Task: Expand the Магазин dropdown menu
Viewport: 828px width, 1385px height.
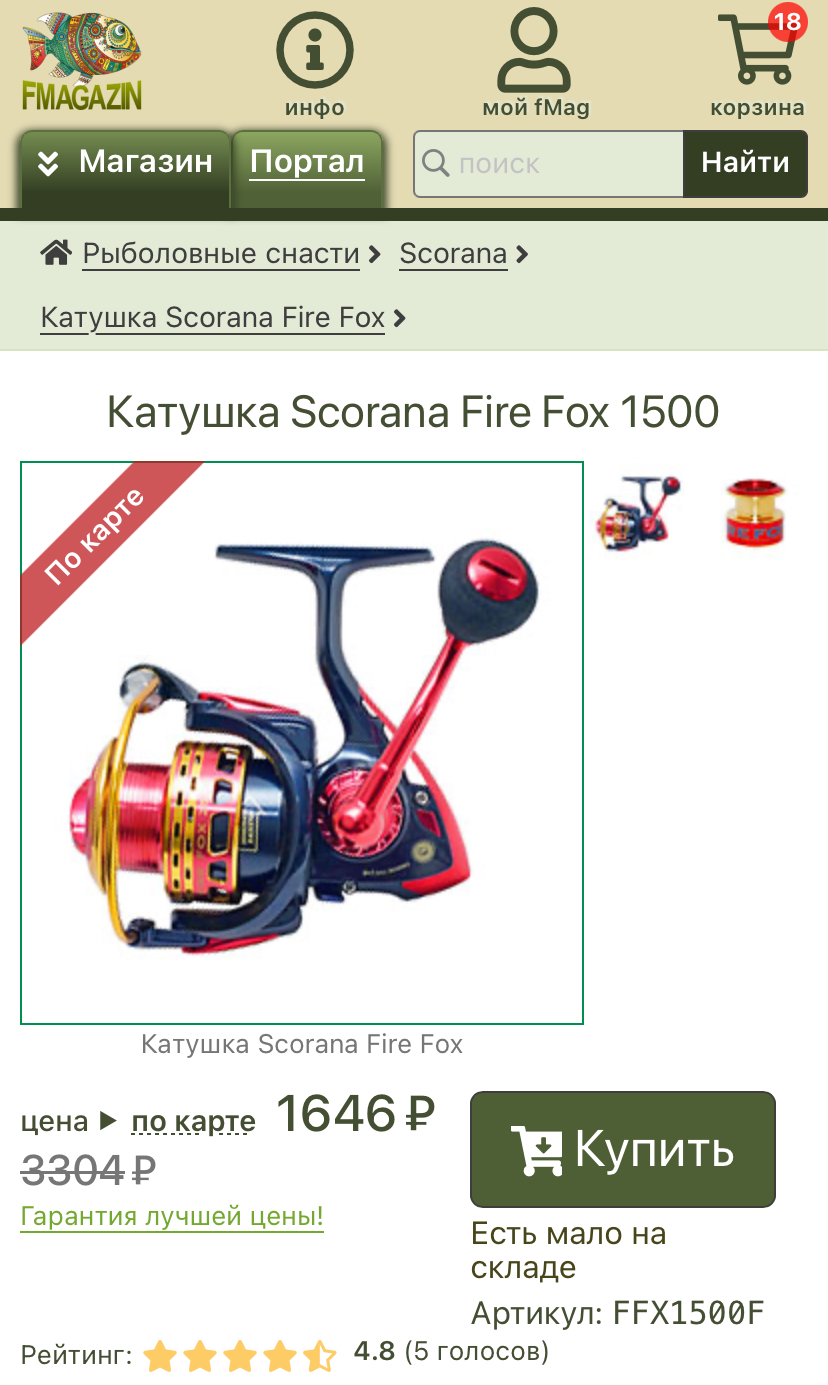Action: pyautogui.click(x=125, y=163)
